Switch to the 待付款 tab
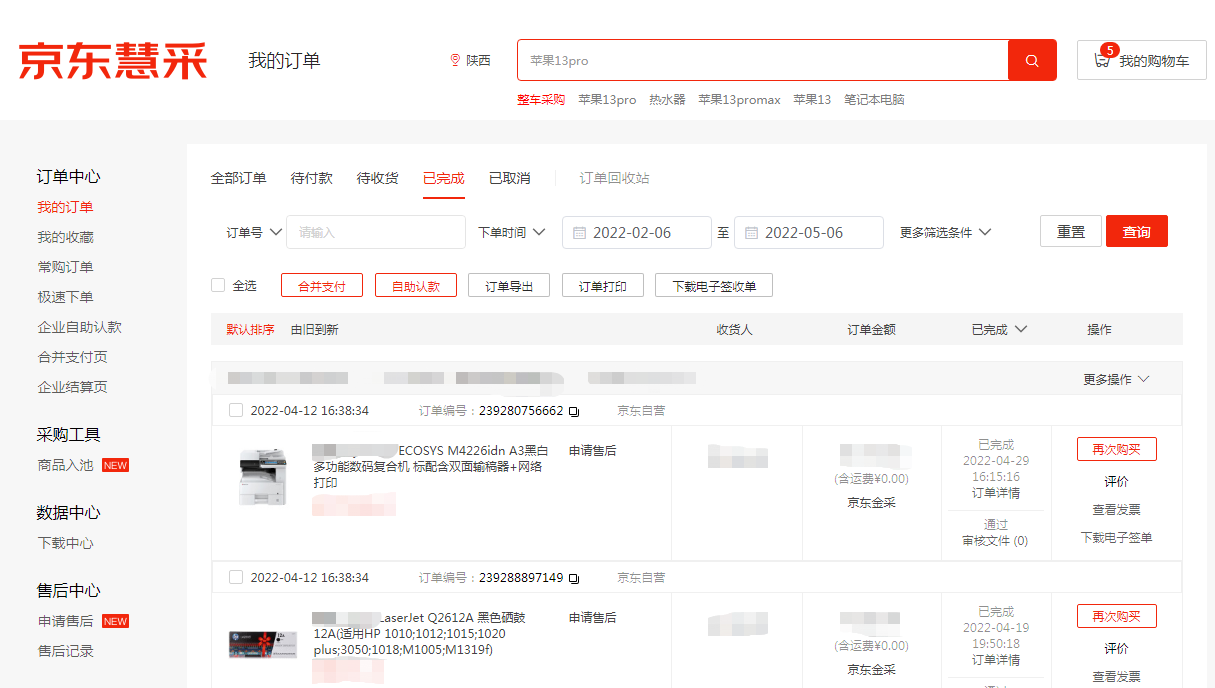 pyautogui.click(x=311, y=178)
